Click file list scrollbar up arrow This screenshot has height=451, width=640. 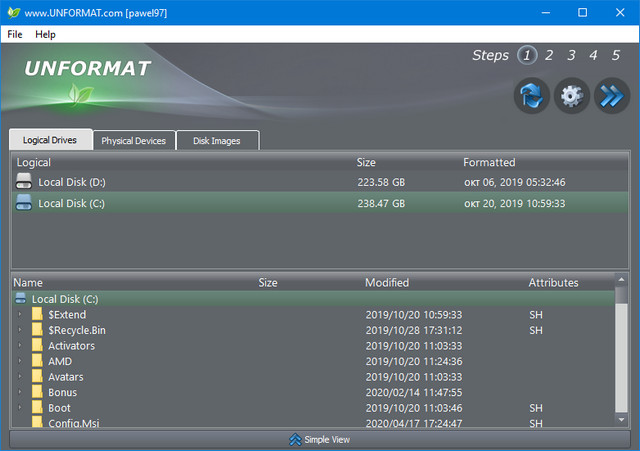click(x=621, y=280)
